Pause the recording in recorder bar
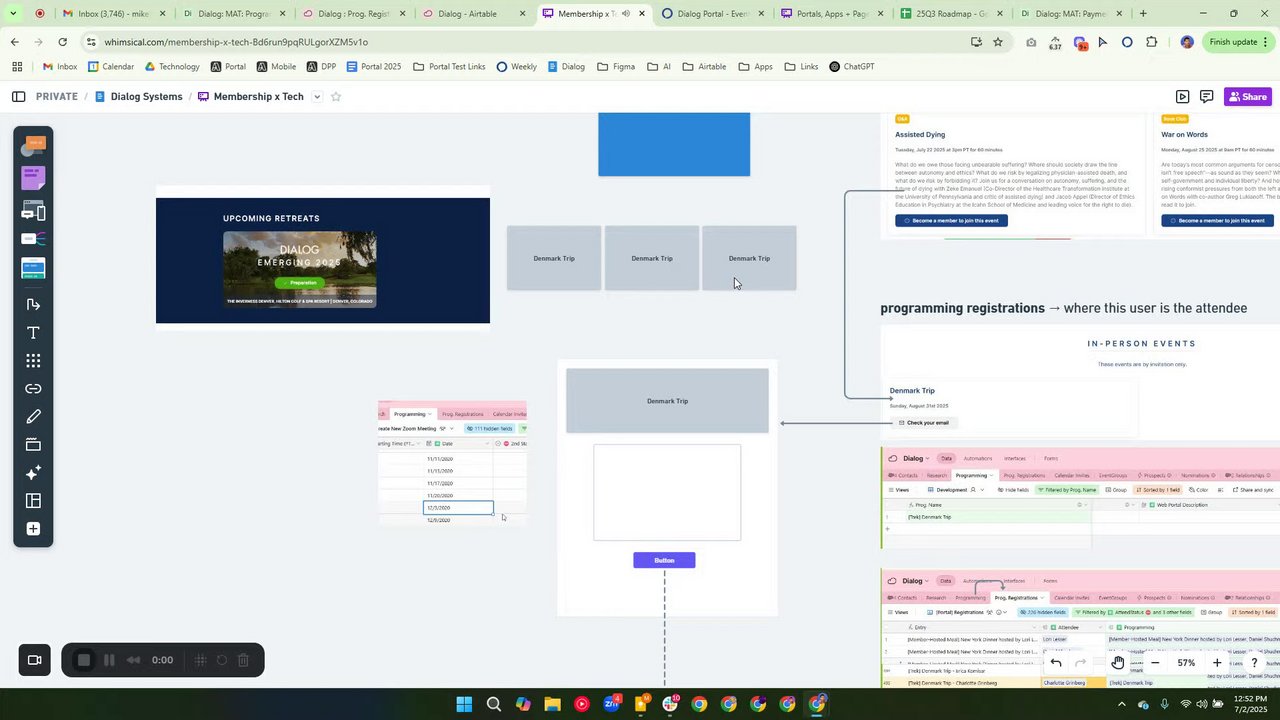The width and height of the screenshot is (1280, 720). [x=109, y=660]
